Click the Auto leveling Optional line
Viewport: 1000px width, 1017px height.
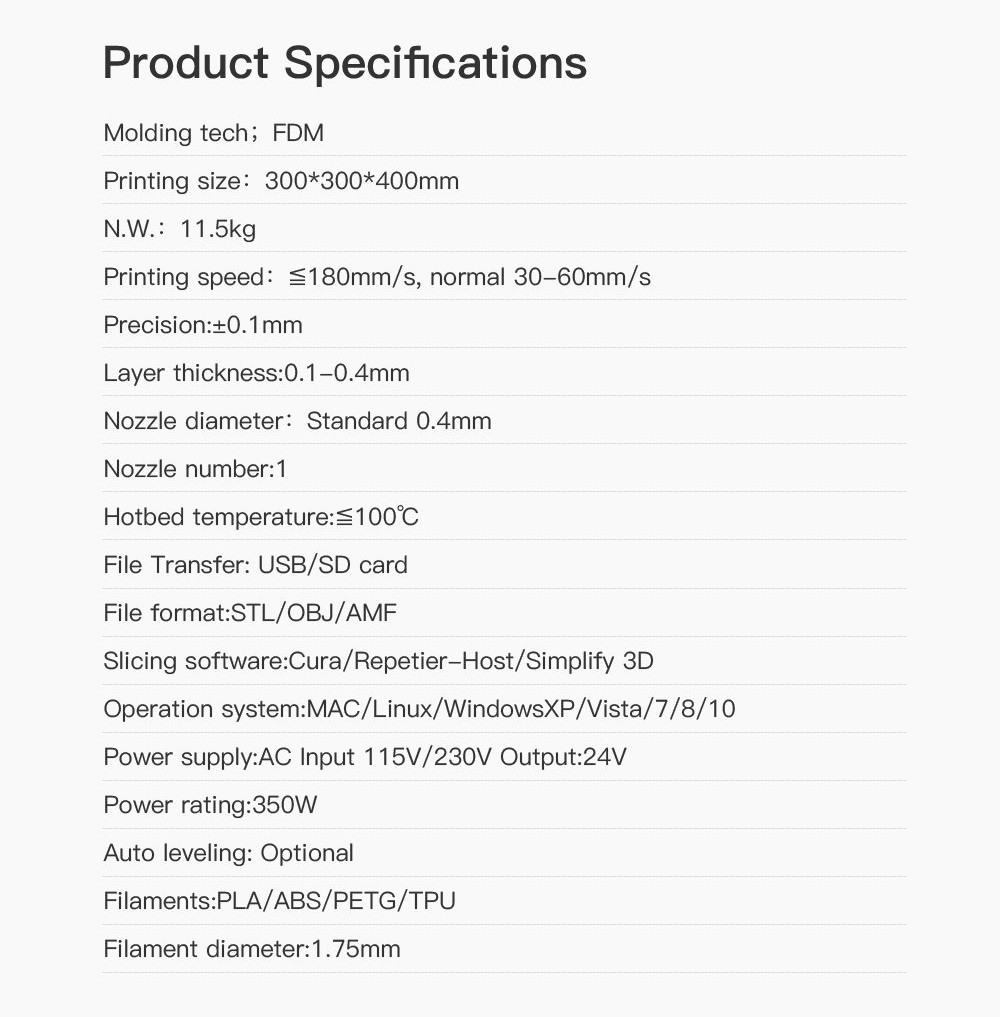tap(228, 853)
